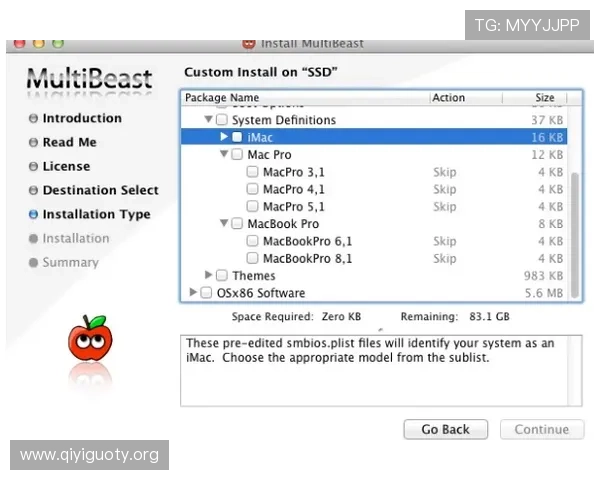The image size is (600, 480).
Task: Collapse the Mac Pro group
Action: [x=224, y=155]
